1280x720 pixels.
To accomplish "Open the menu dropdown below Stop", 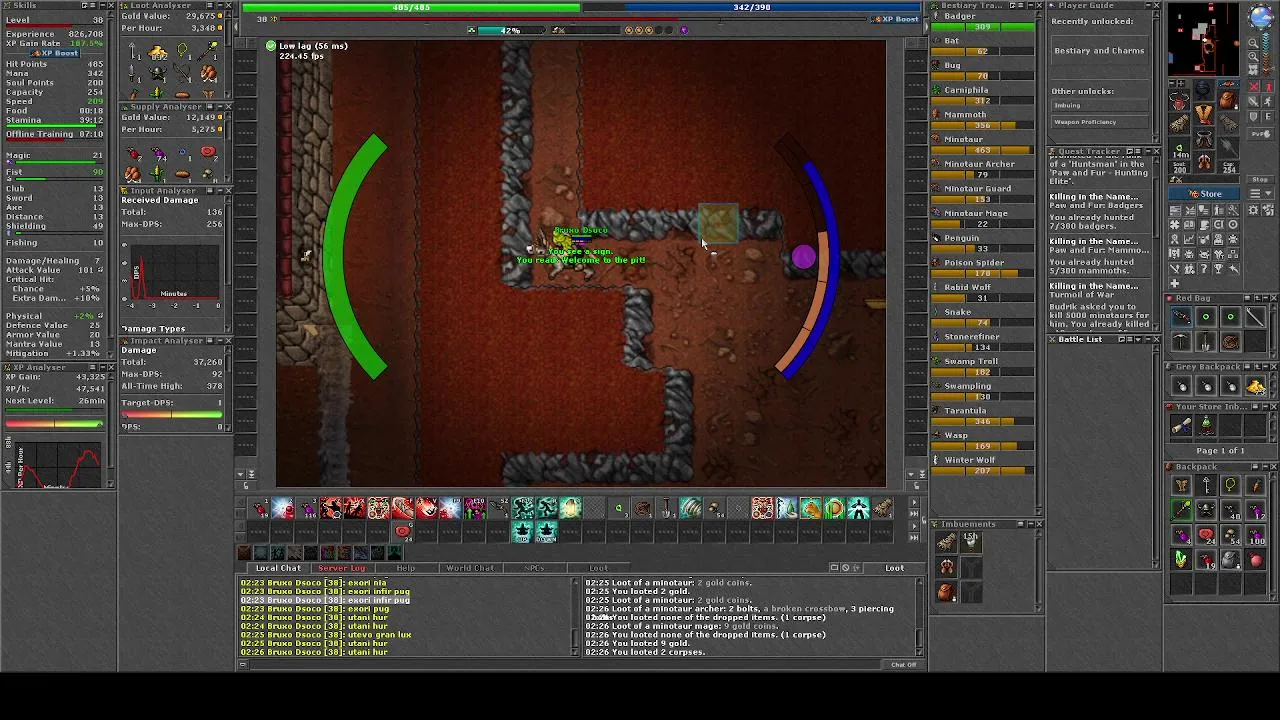I will [1260, 194].
